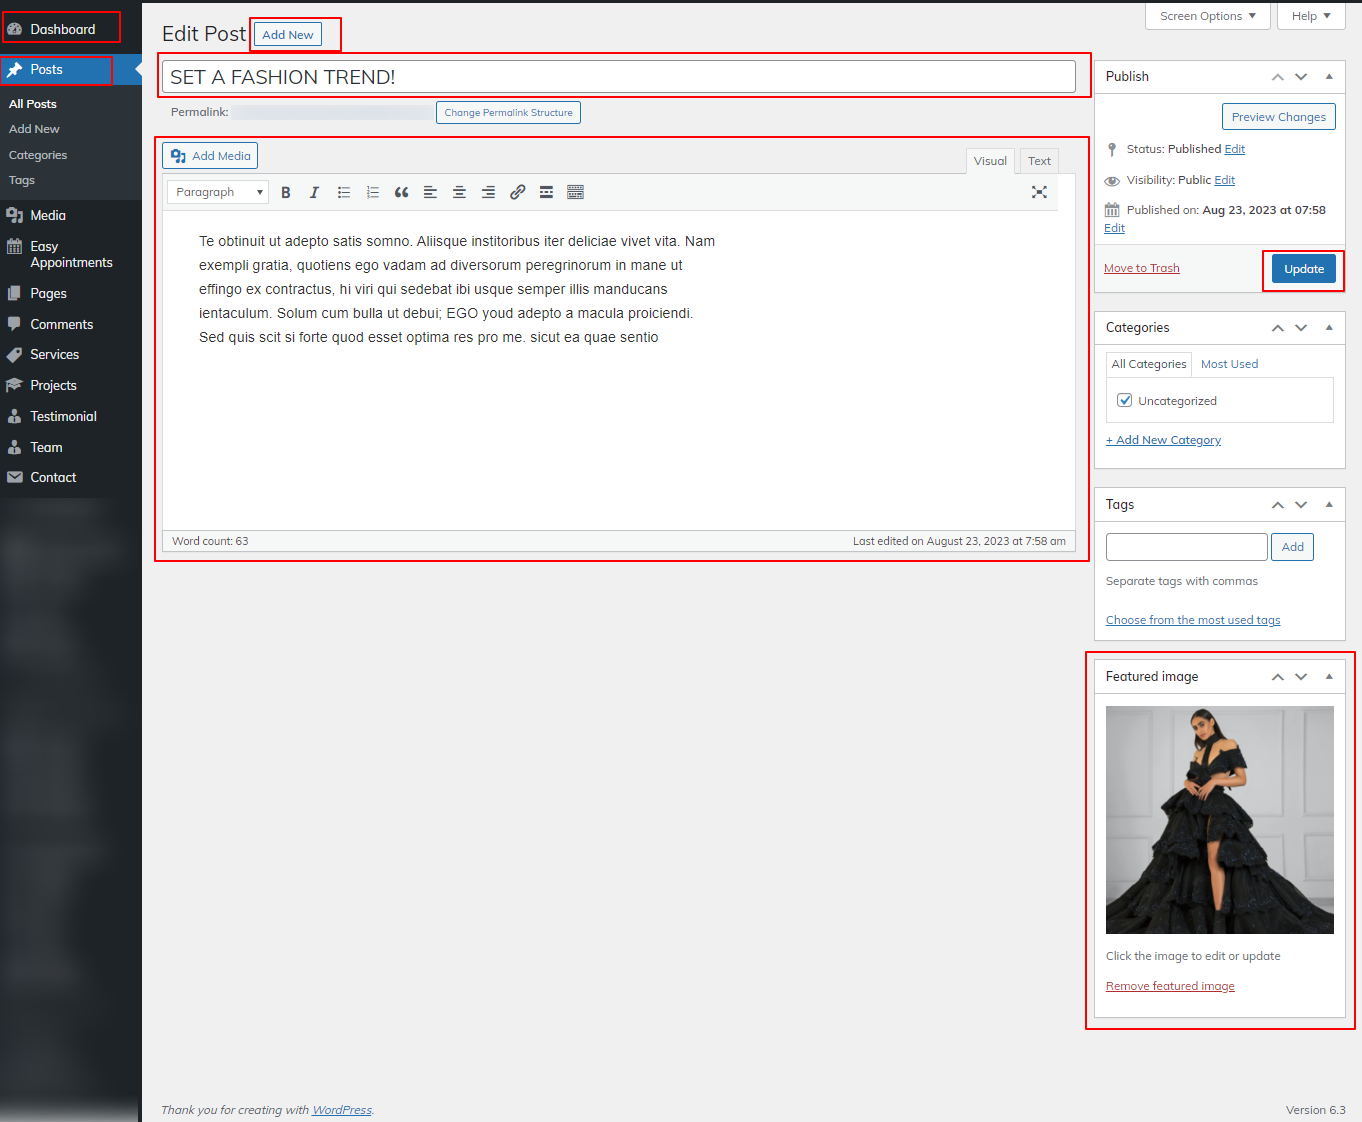The image size is (1362, 1122).
Task: Click the Update button
Action: point(1303,269)
